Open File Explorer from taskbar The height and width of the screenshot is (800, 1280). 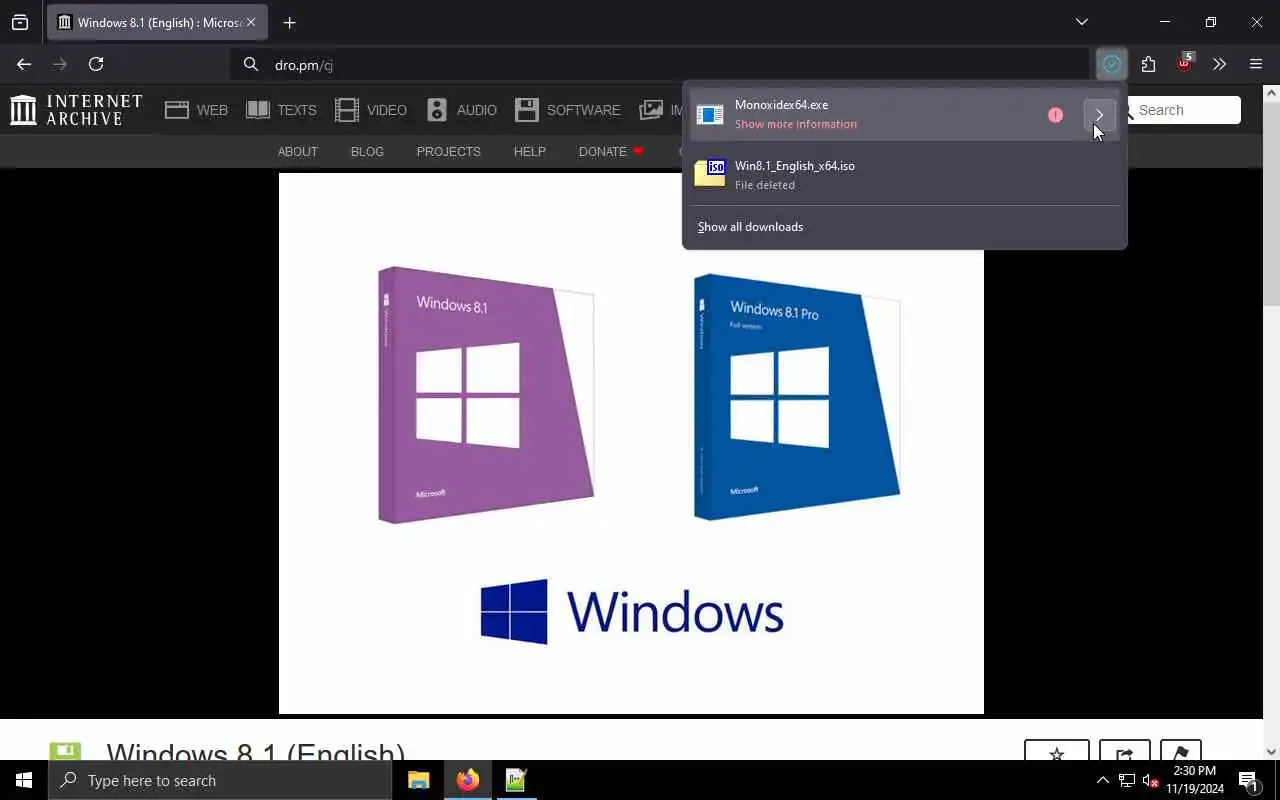tap(419, 780)
